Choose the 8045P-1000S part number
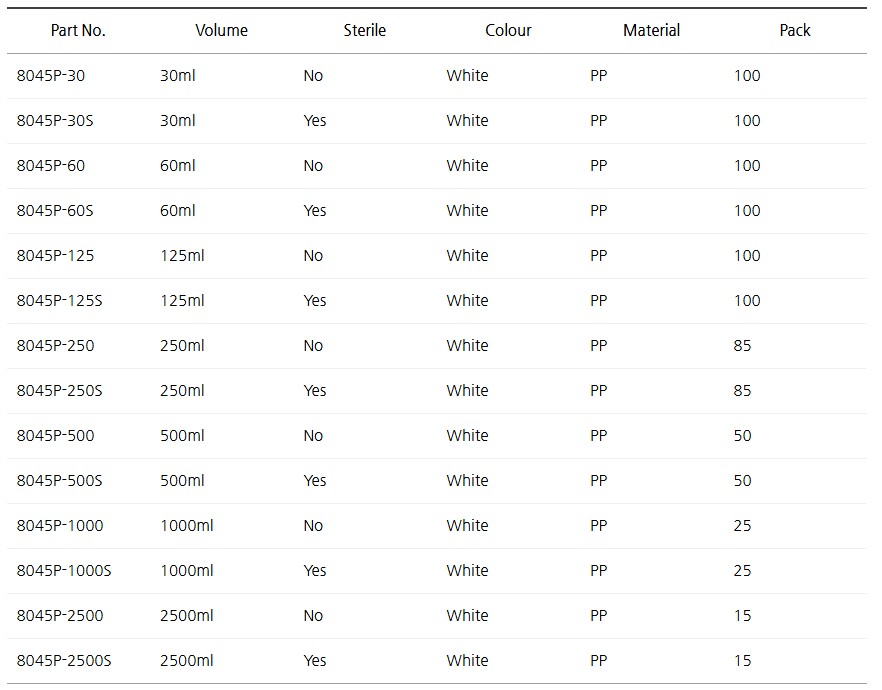 click(x=64, y=571)
